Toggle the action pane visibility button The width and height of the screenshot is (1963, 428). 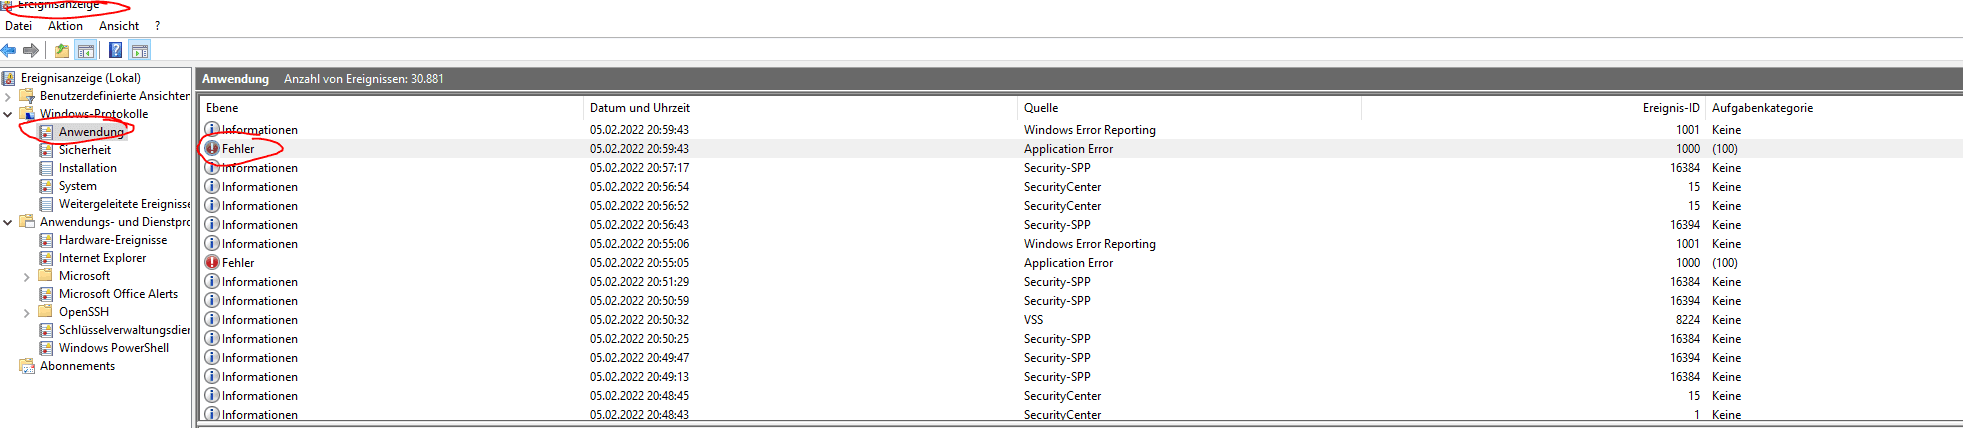140,50
